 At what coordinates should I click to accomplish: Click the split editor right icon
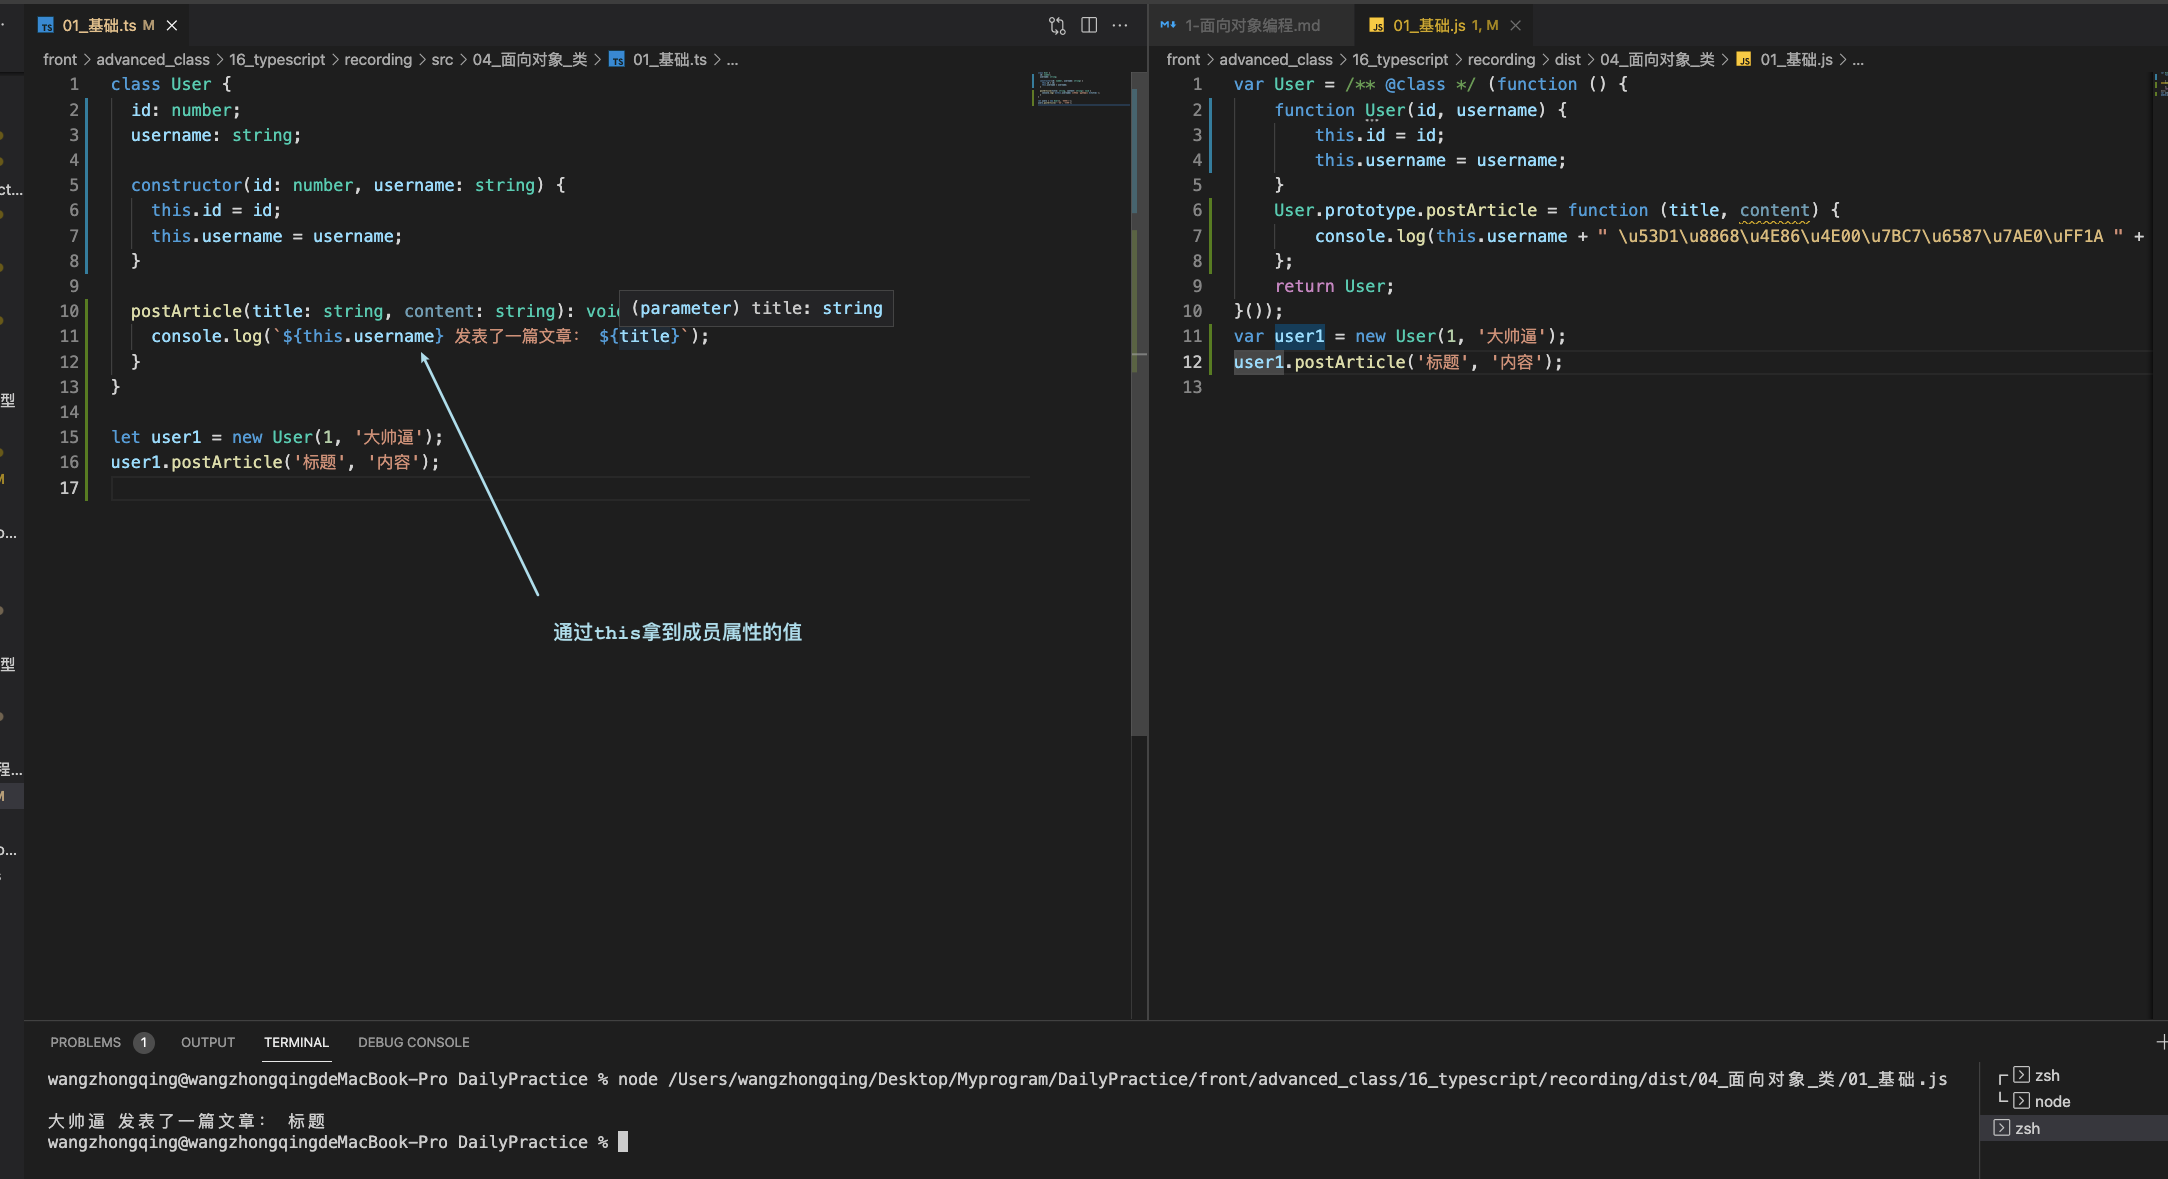[1089, 25]
